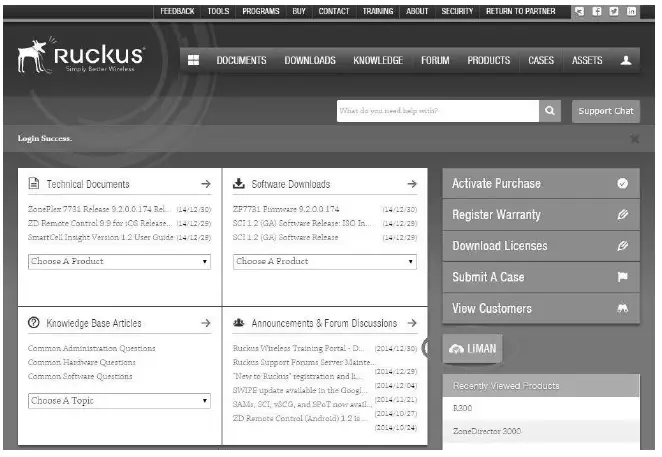Screen dimensions: 662x457
Task: Open the first social icon before Facebook
Action: [x=580, y=11]
